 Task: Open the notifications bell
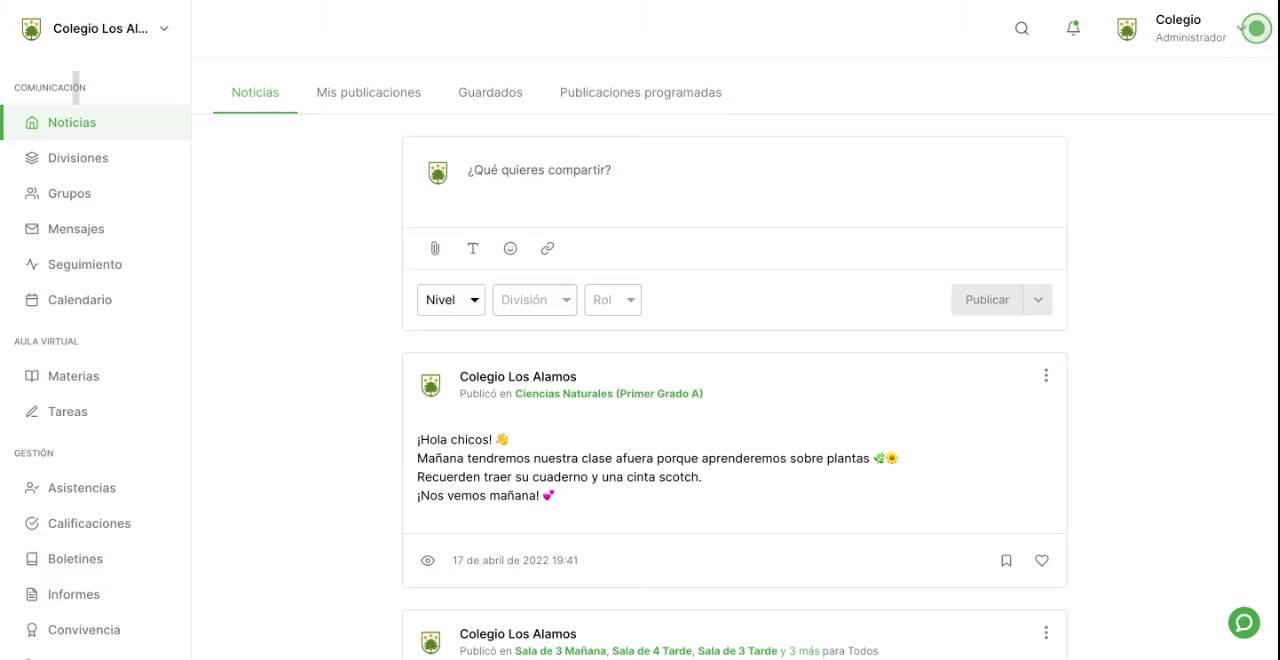point(1073,29)
